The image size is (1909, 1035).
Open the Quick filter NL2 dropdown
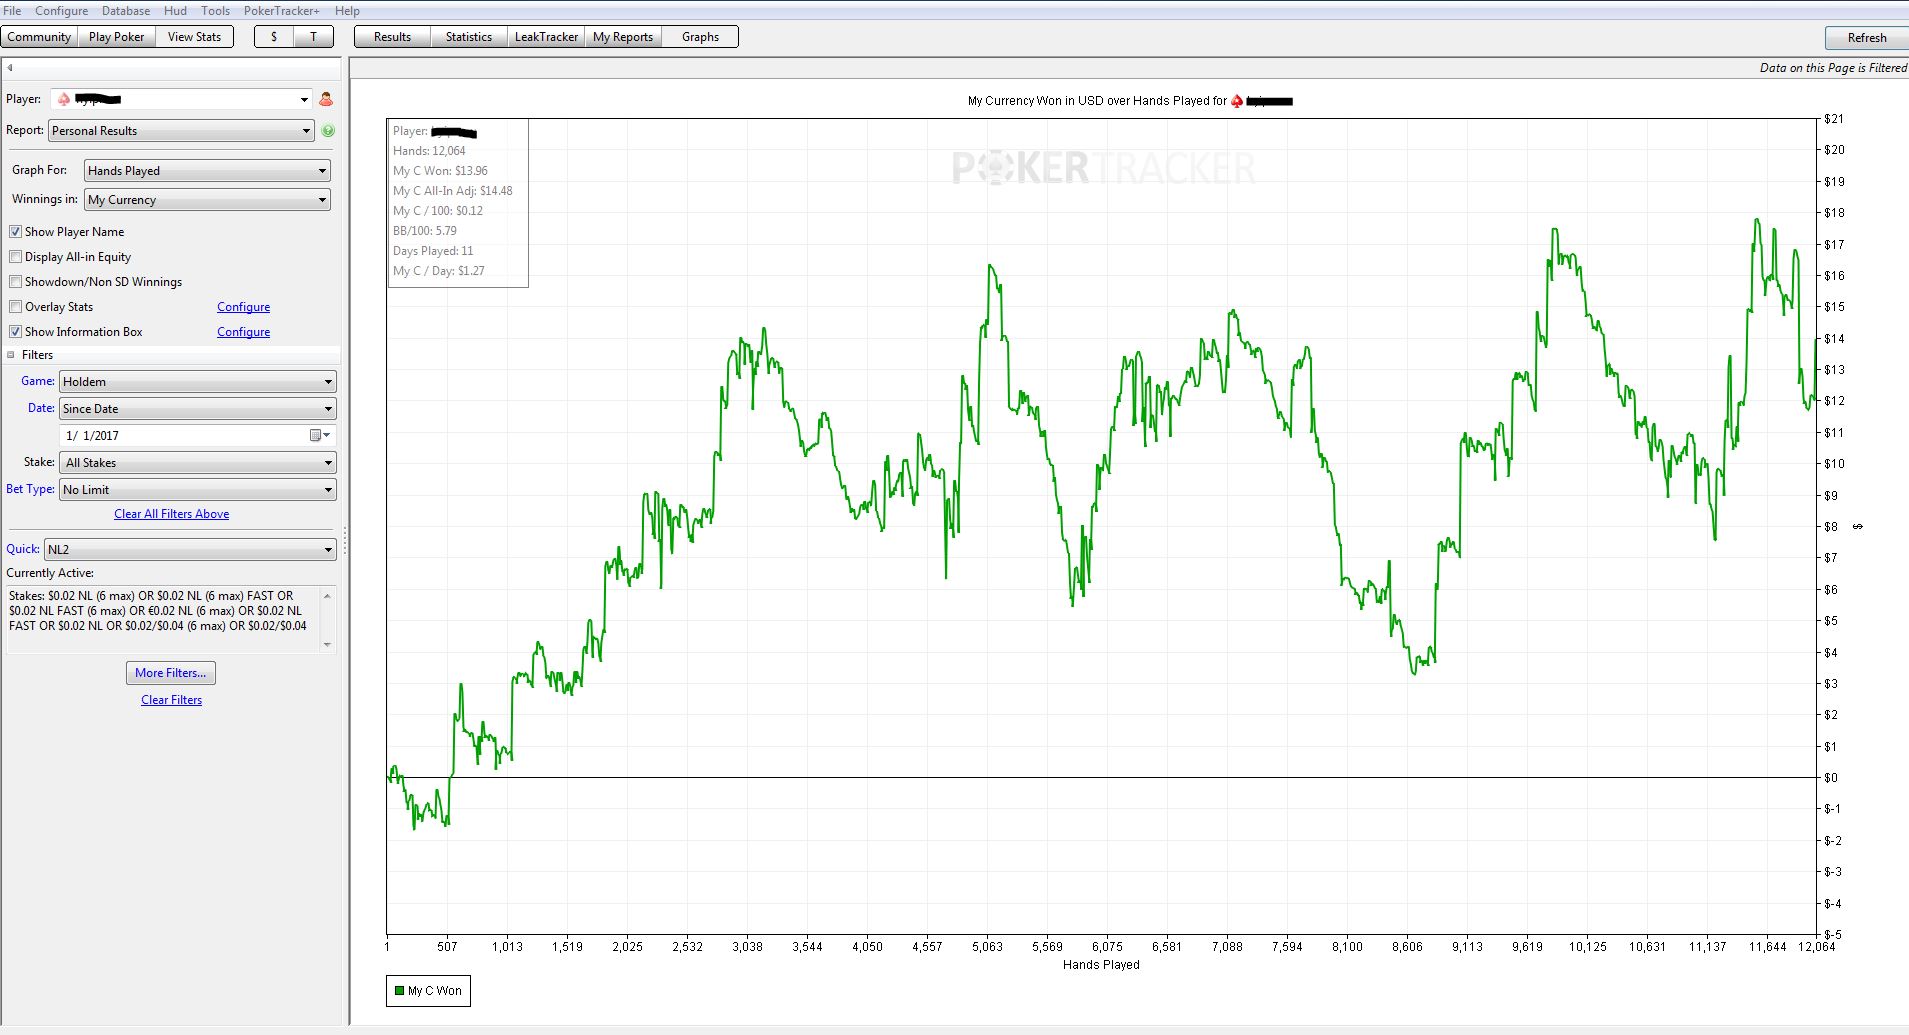point(190,550)
